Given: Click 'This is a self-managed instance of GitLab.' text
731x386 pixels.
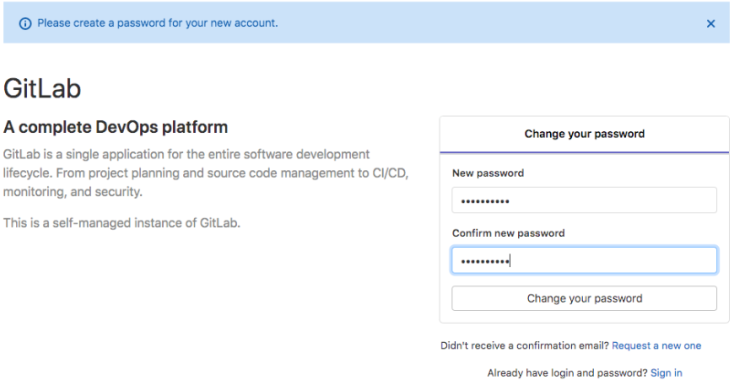Looking at the screenshot, I should 122,223.
